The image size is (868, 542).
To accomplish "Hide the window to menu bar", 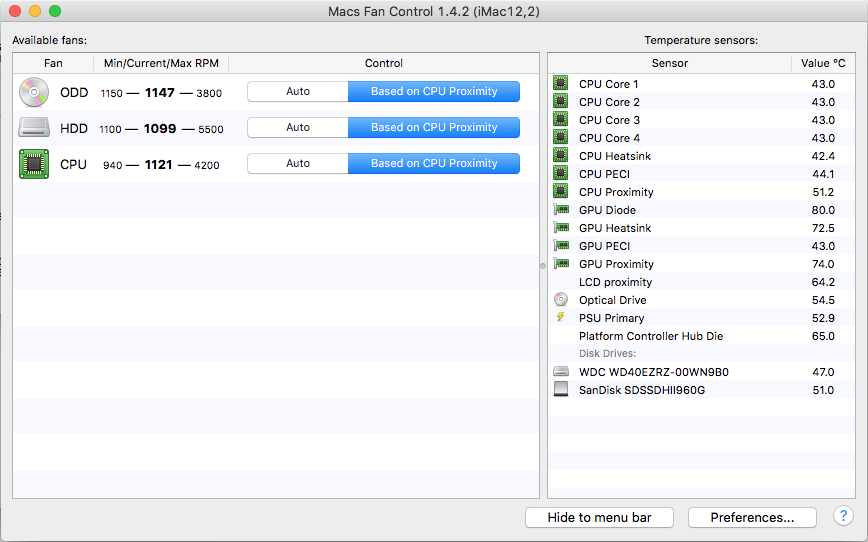I will [x=599, y=517].
